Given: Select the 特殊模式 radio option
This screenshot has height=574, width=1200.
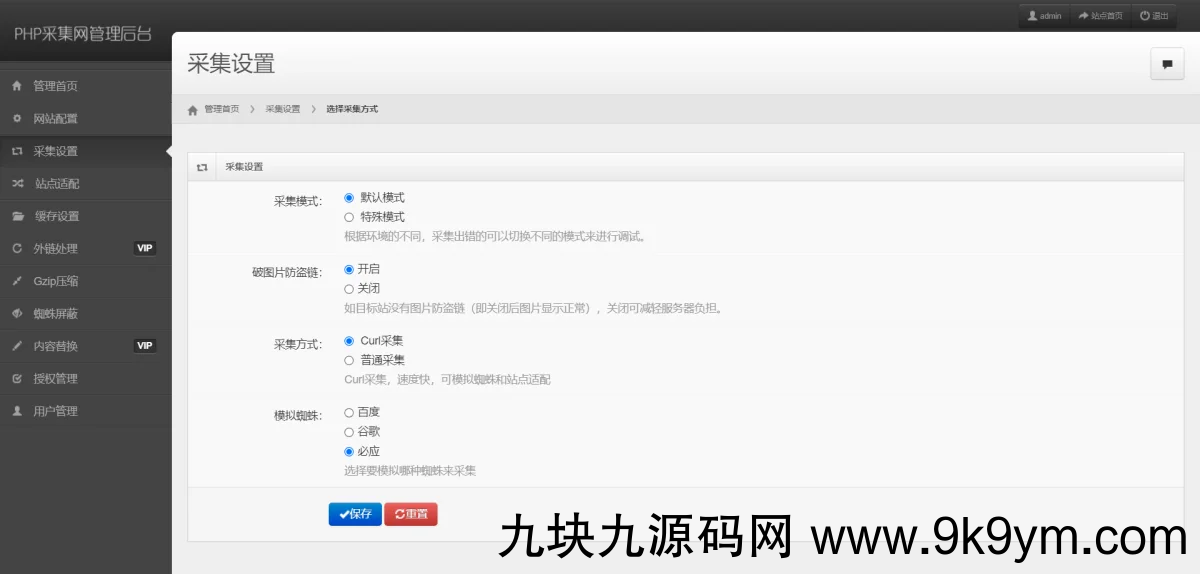Looking at the screenshot, I should point(349,217).
